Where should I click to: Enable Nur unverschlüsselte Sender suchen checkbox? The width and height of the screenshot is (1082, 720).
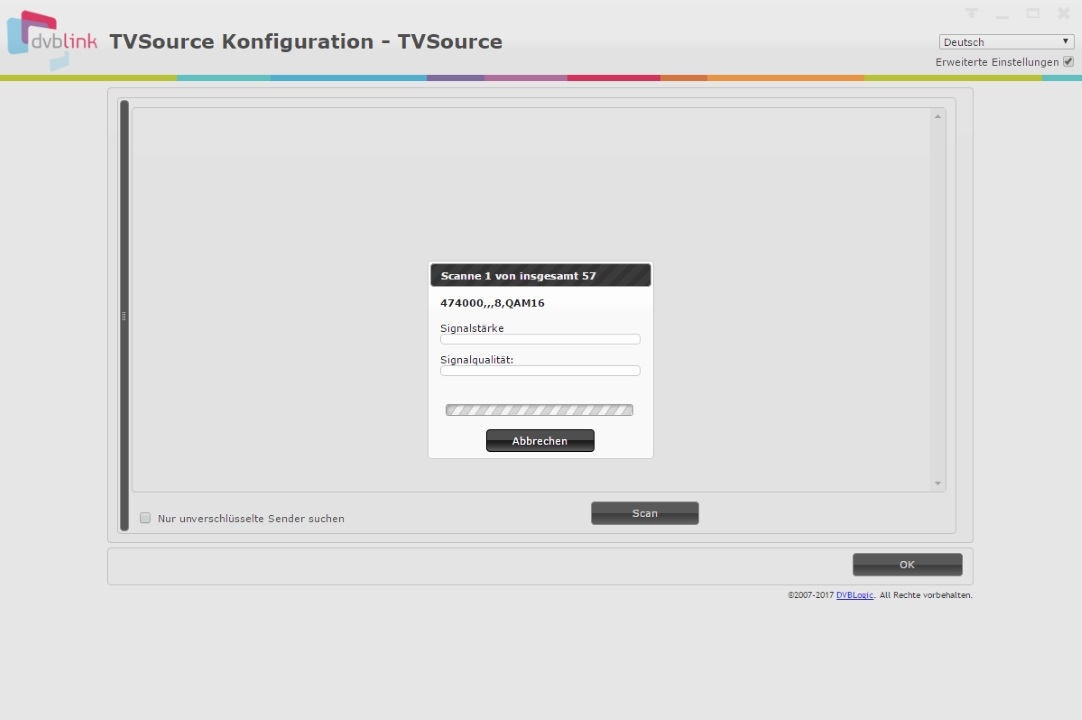tap(145, 518)
